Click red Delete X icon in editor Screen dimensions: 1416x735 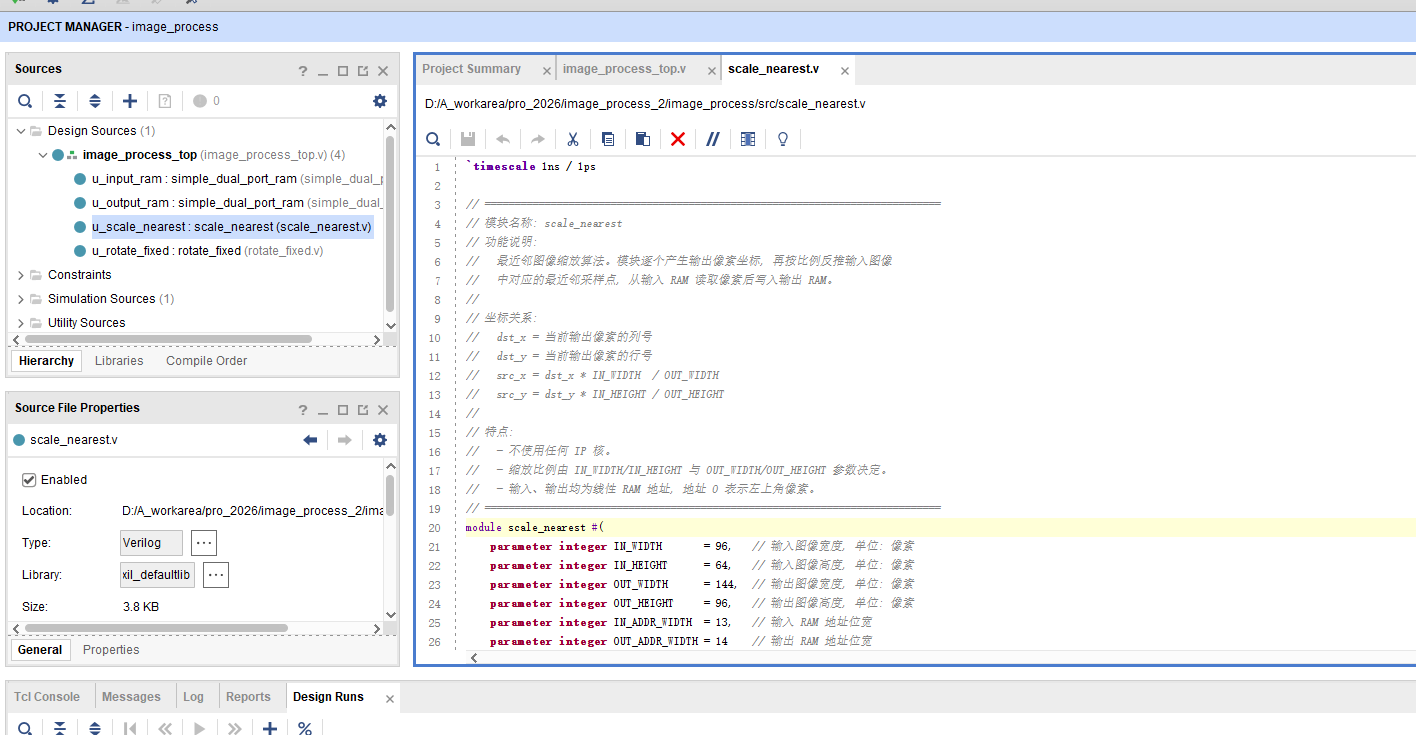click(x=678, y=139)
